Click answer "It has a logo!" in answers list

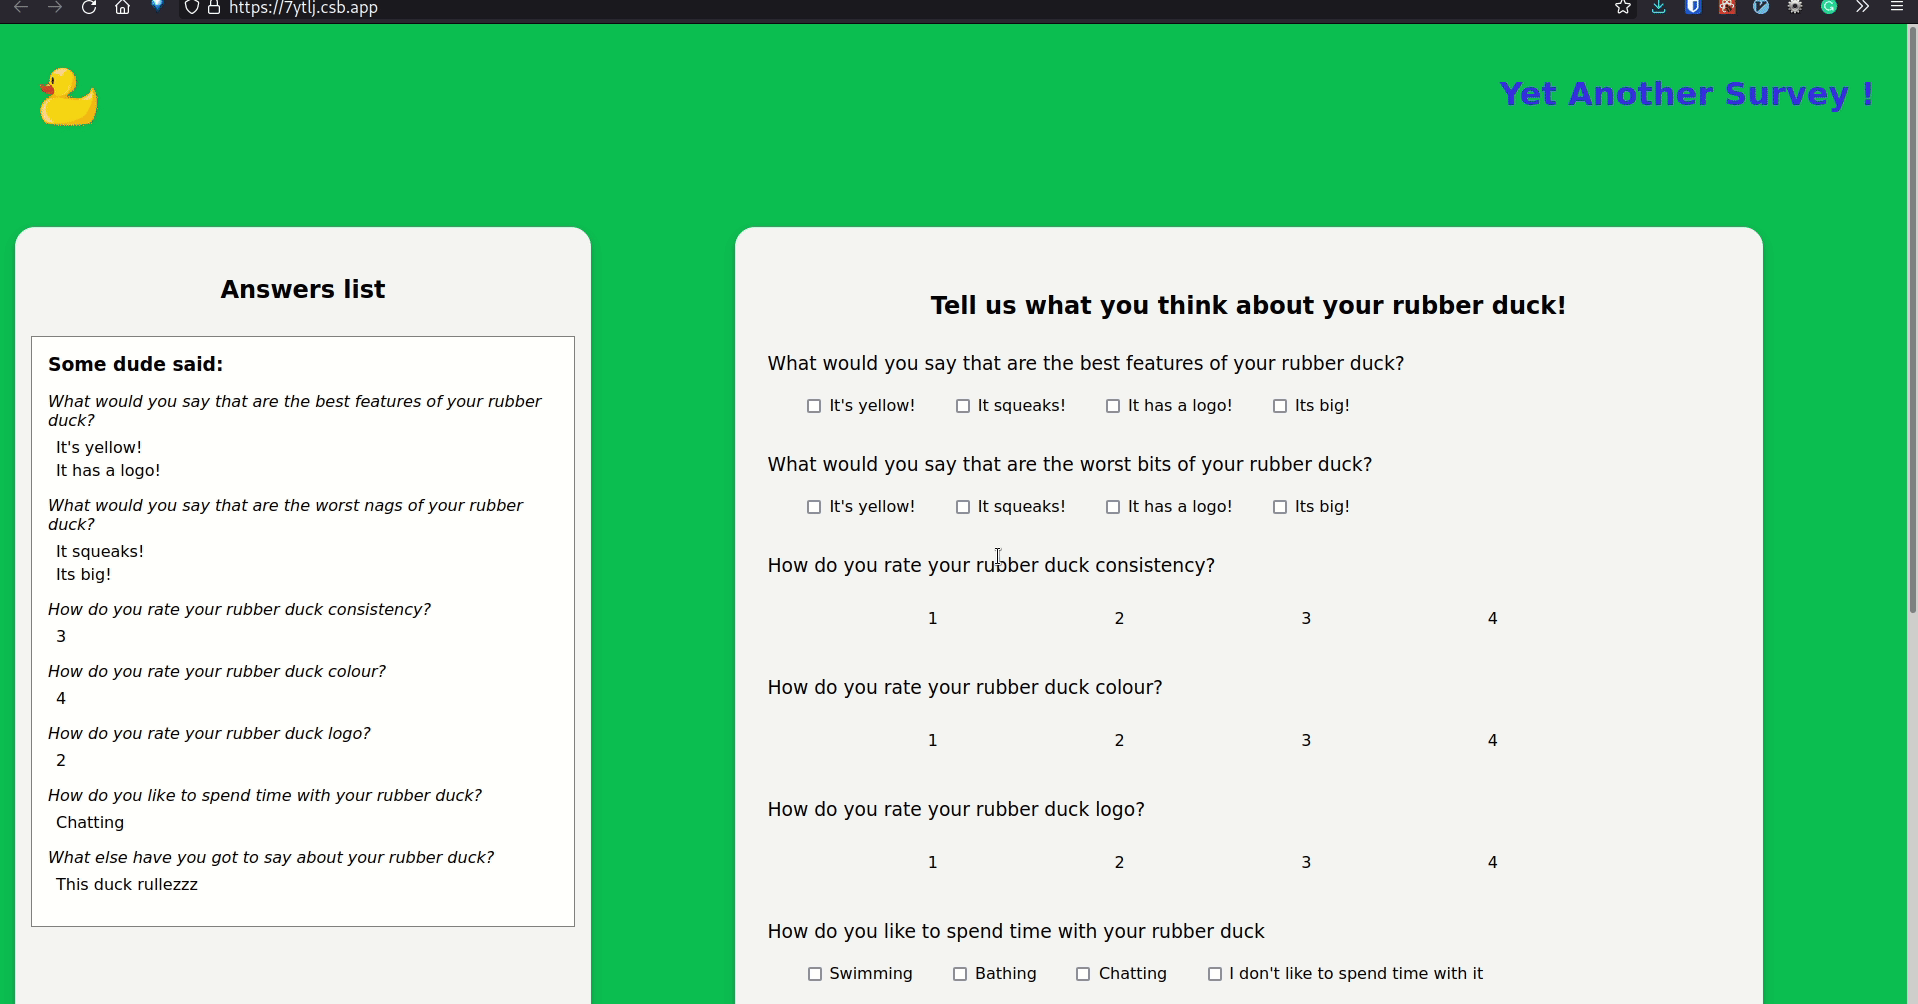point(108,471)
